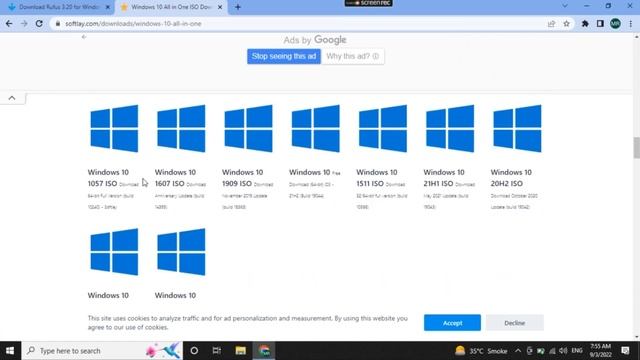Open the Chrome profile avatar
The image size is (640, 360).
(x=616, y=24)
